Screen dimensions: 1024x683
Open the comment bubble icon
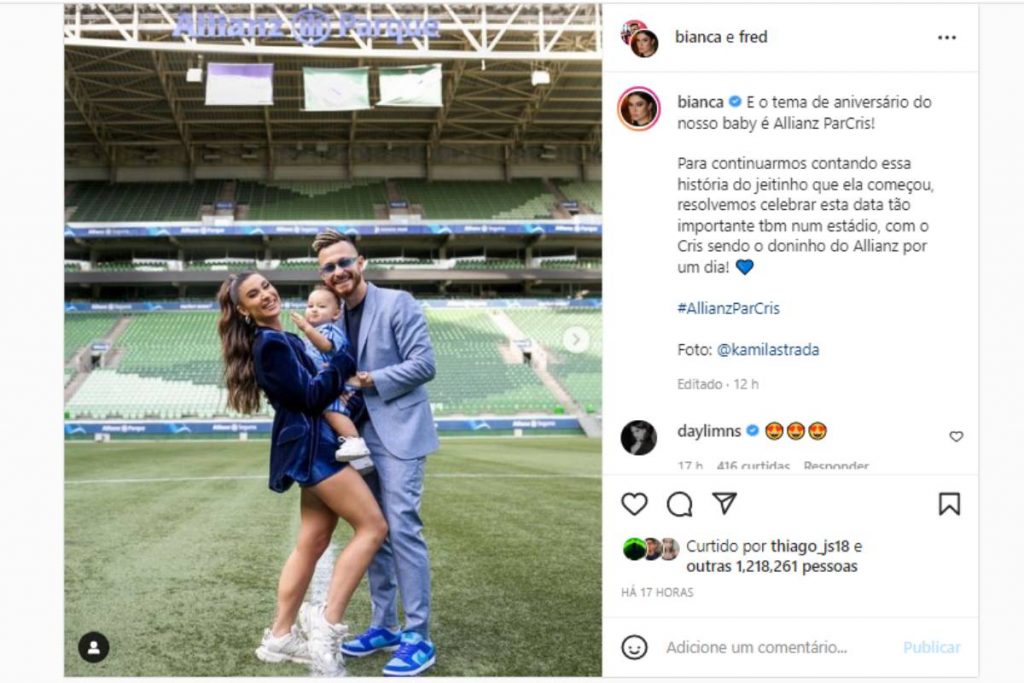[x=680, y=504]
